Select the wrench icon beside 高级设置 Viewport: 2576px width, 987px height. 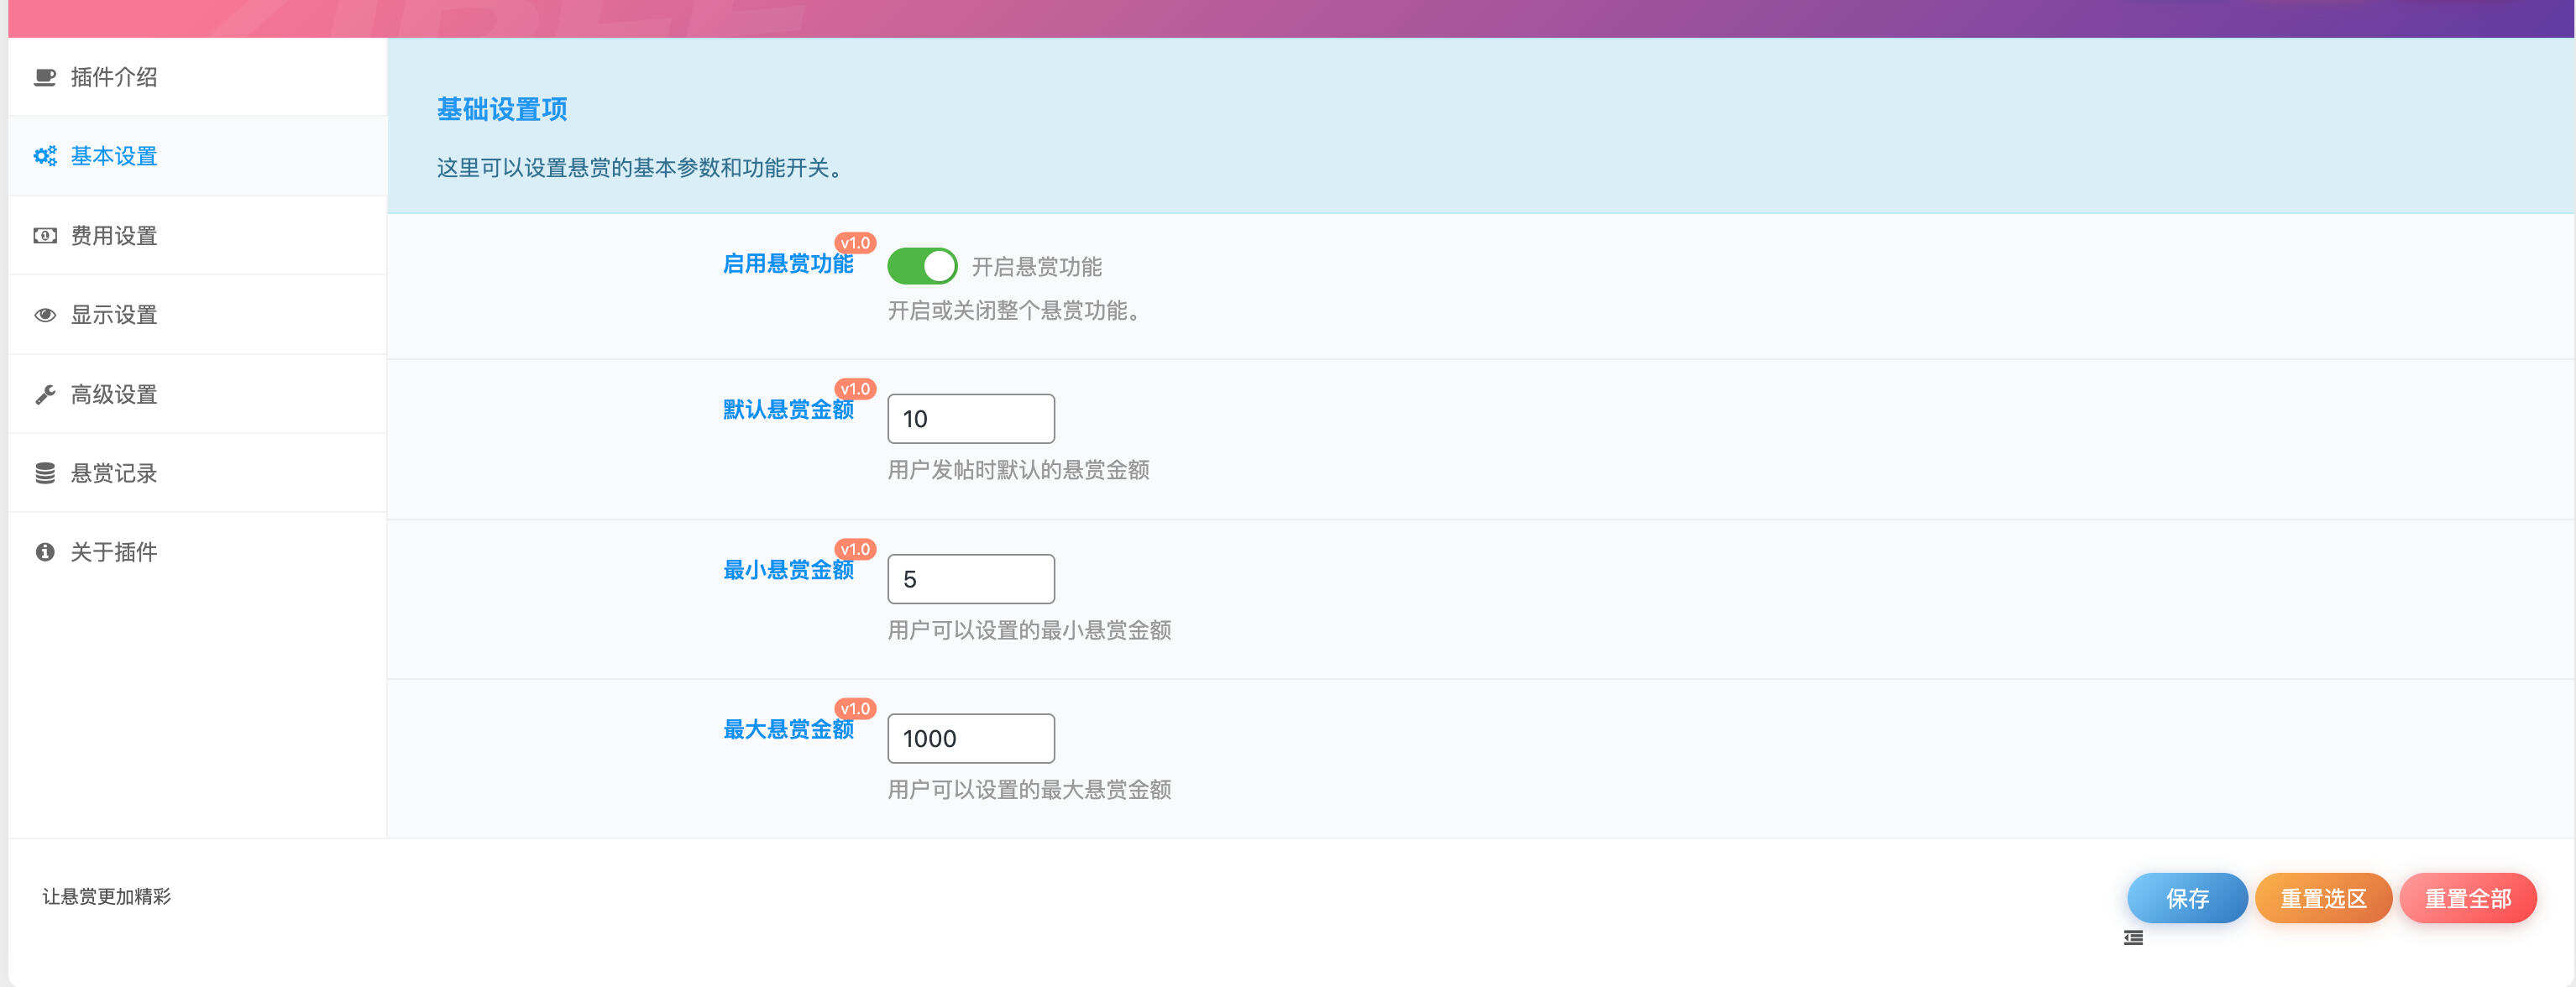pyautogui.click(x=43, y=394)
